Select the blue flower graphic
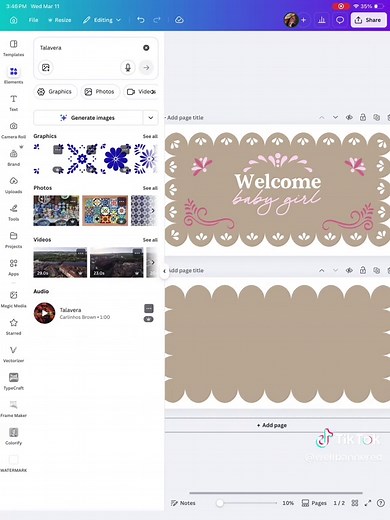Image resolution: width=390 pixels, height=520 pixels. pos(116,159)
